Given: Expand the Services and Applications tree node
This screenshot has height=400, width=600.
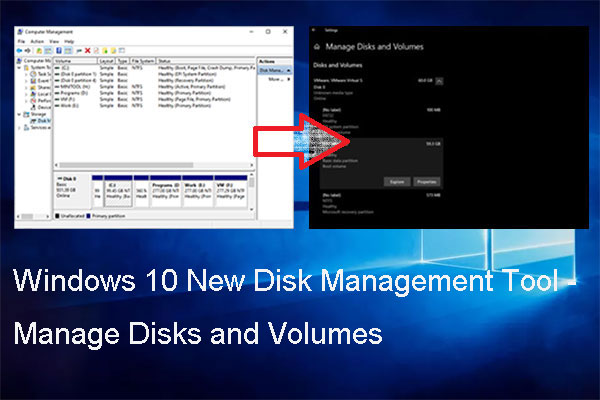Looking at the screenshot, I should (19, 128).
